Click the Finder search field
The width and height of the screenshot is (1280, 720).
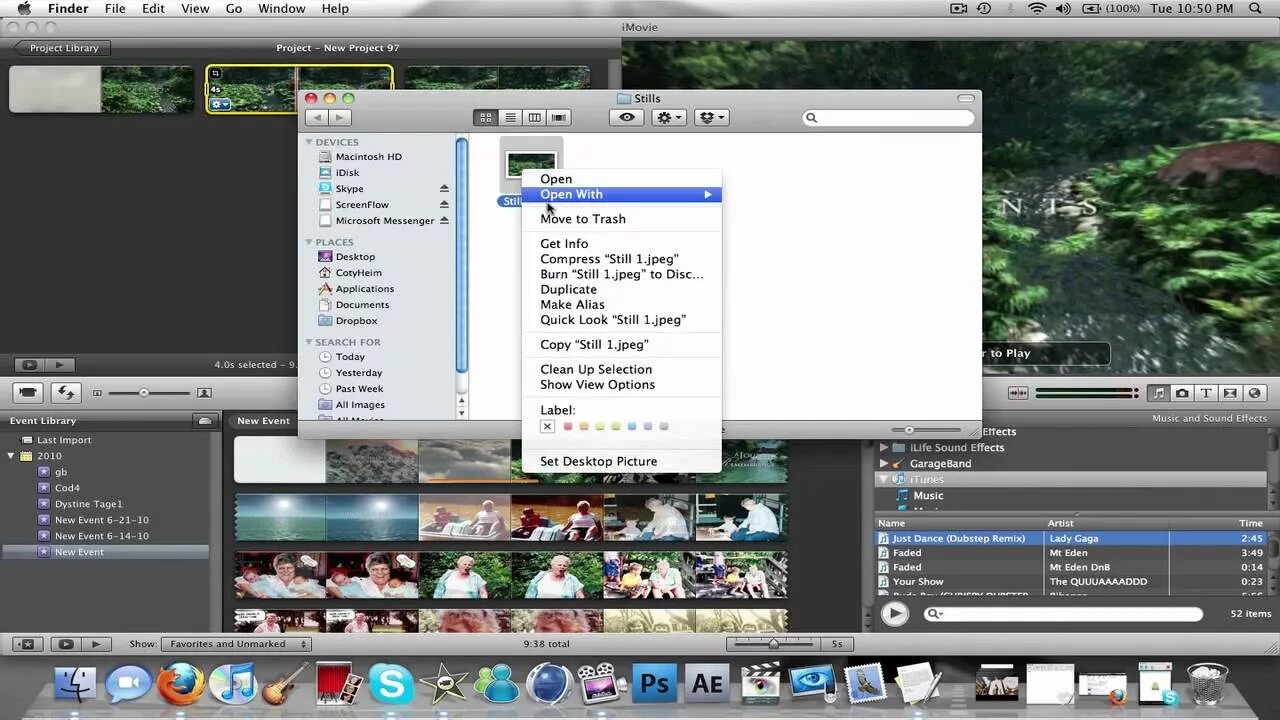[x=888, y=118]
